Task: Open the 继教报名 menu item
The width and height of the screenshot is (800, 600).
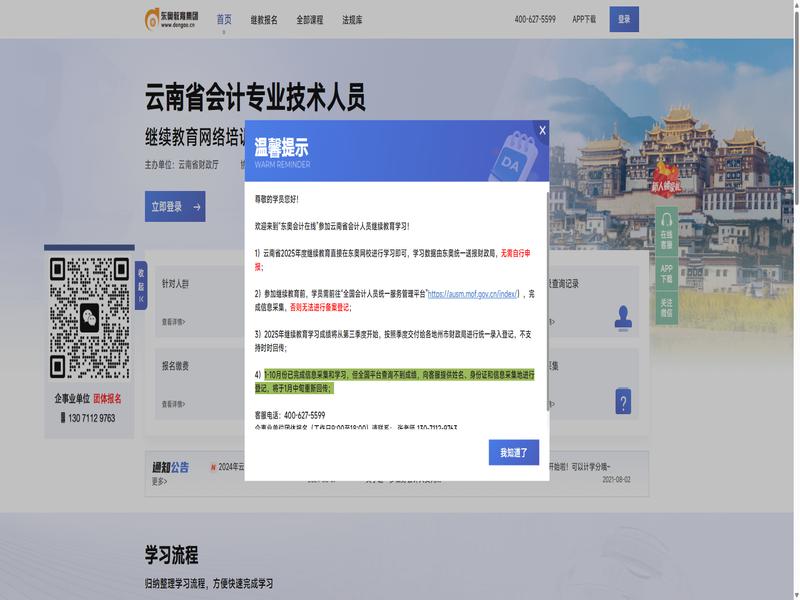Action: pyautogui.click(x=264, y=19)
